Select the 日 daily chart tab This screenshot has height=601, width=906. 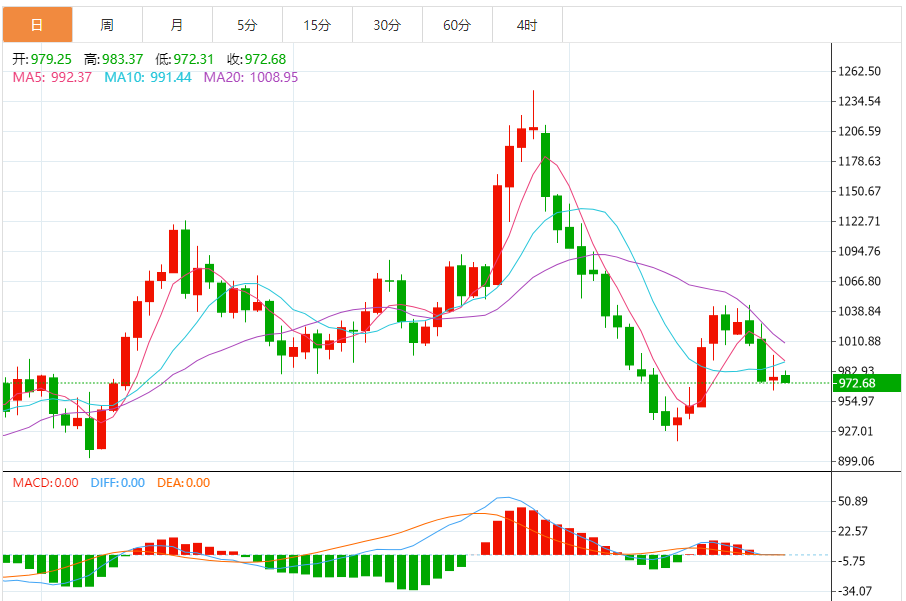(38, 25)
